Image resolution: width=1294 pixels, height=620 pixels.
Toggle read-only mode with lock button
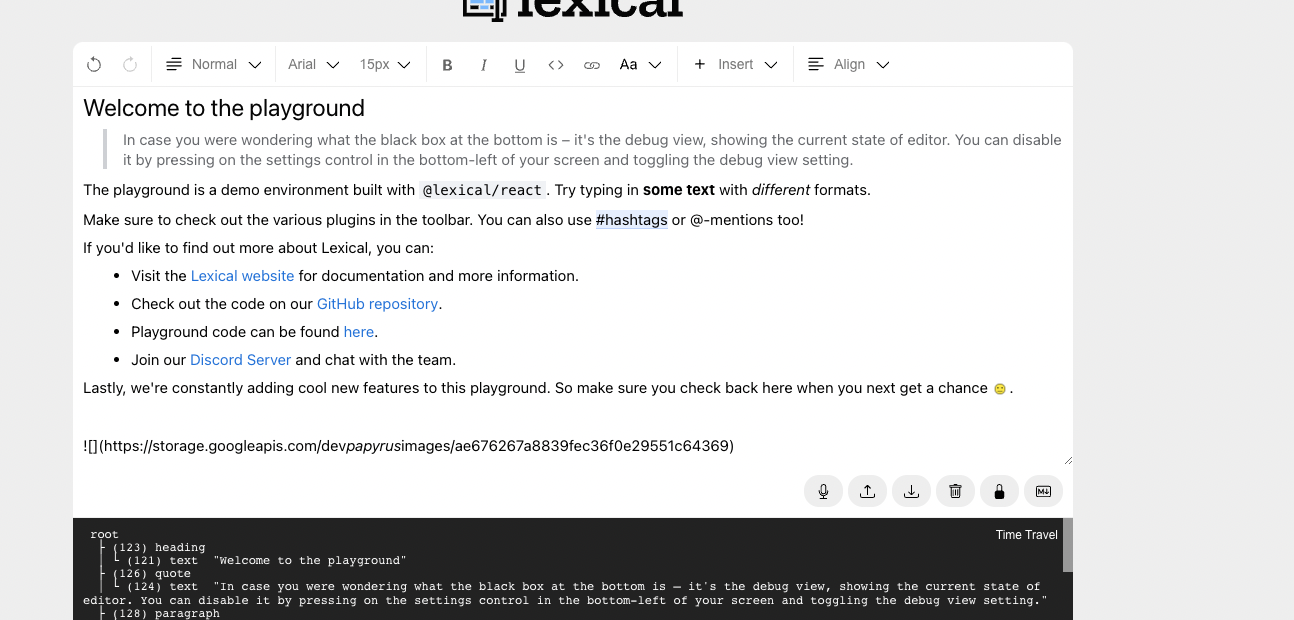coord(999,491)
